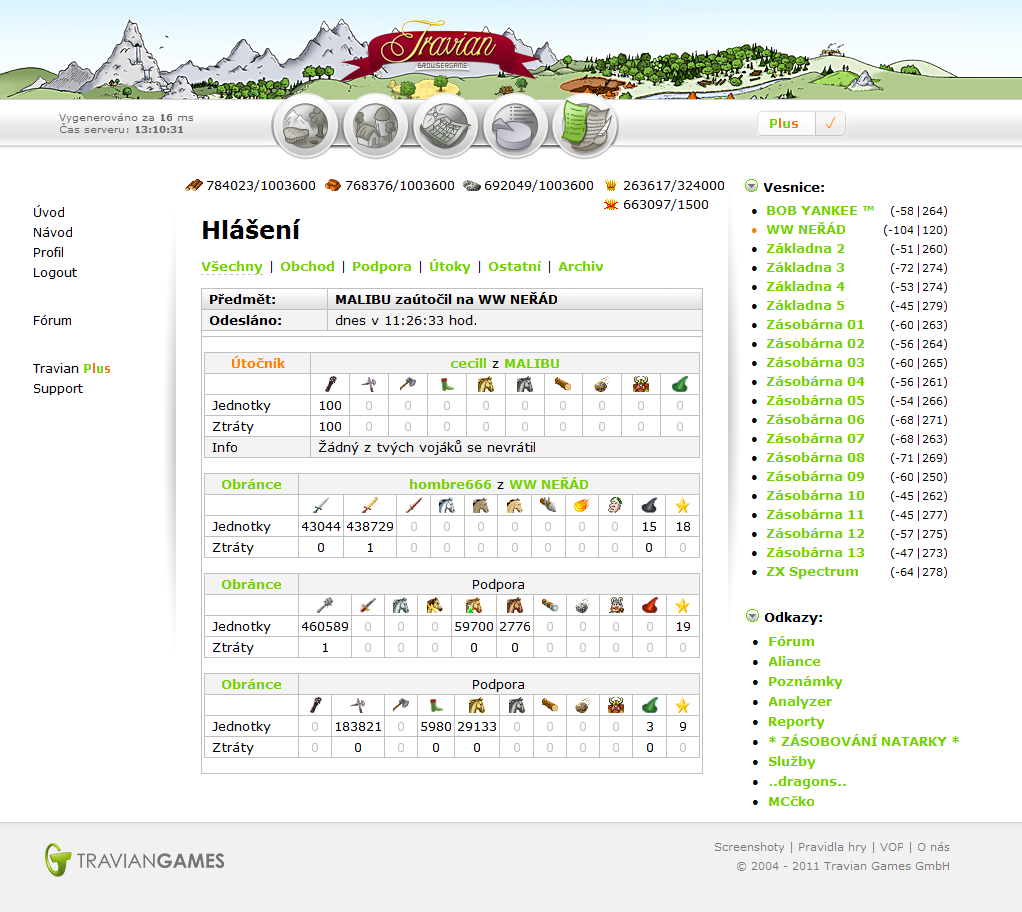Viewport: 1022px width, 912px height.
Task: Switch to the Útoky reports tab
Action: [x=449, y=267]
